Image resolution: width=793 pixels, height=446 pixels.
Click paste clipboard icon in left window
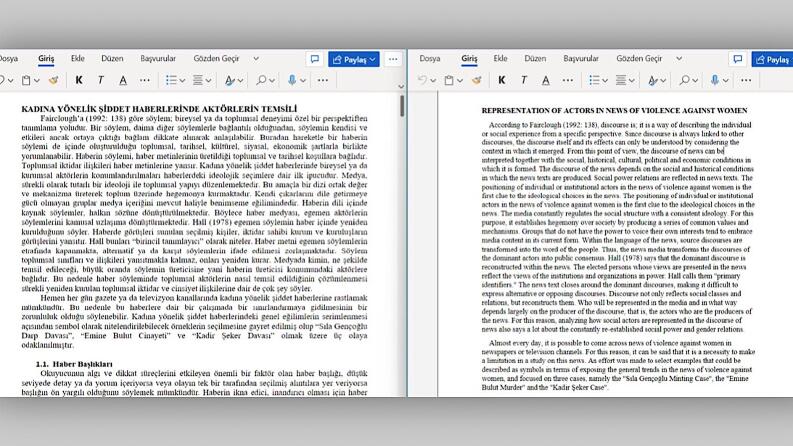pos(26,80)
